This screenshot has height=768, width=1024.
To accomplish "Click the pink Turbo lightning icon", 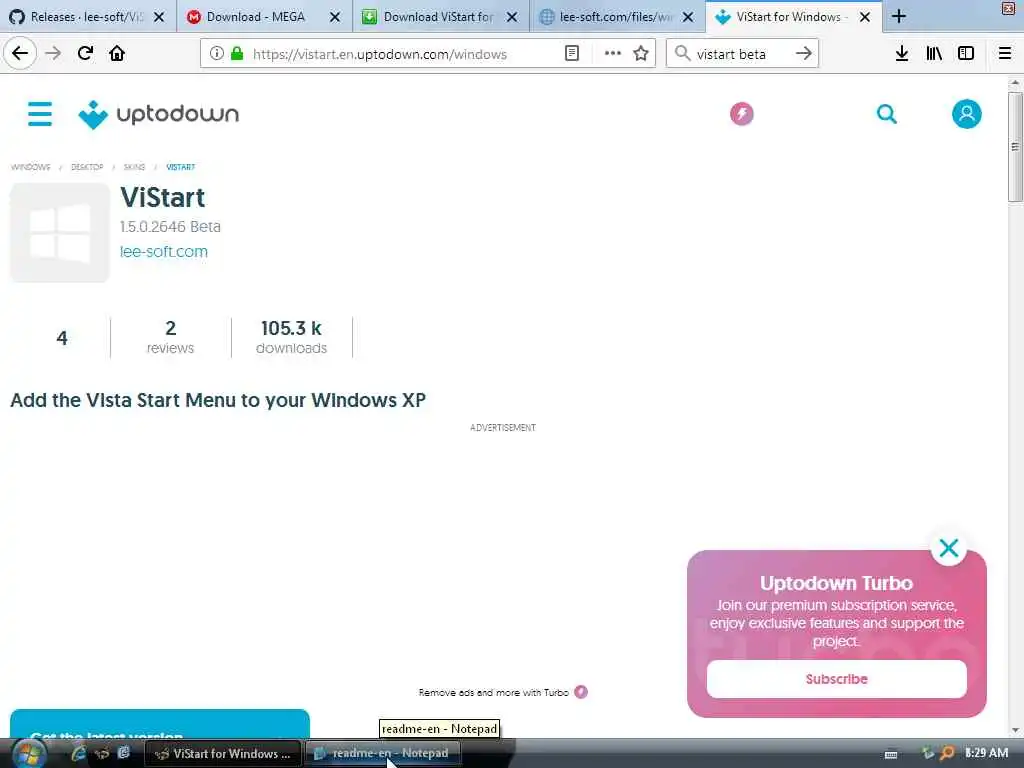I will [741, 114].
